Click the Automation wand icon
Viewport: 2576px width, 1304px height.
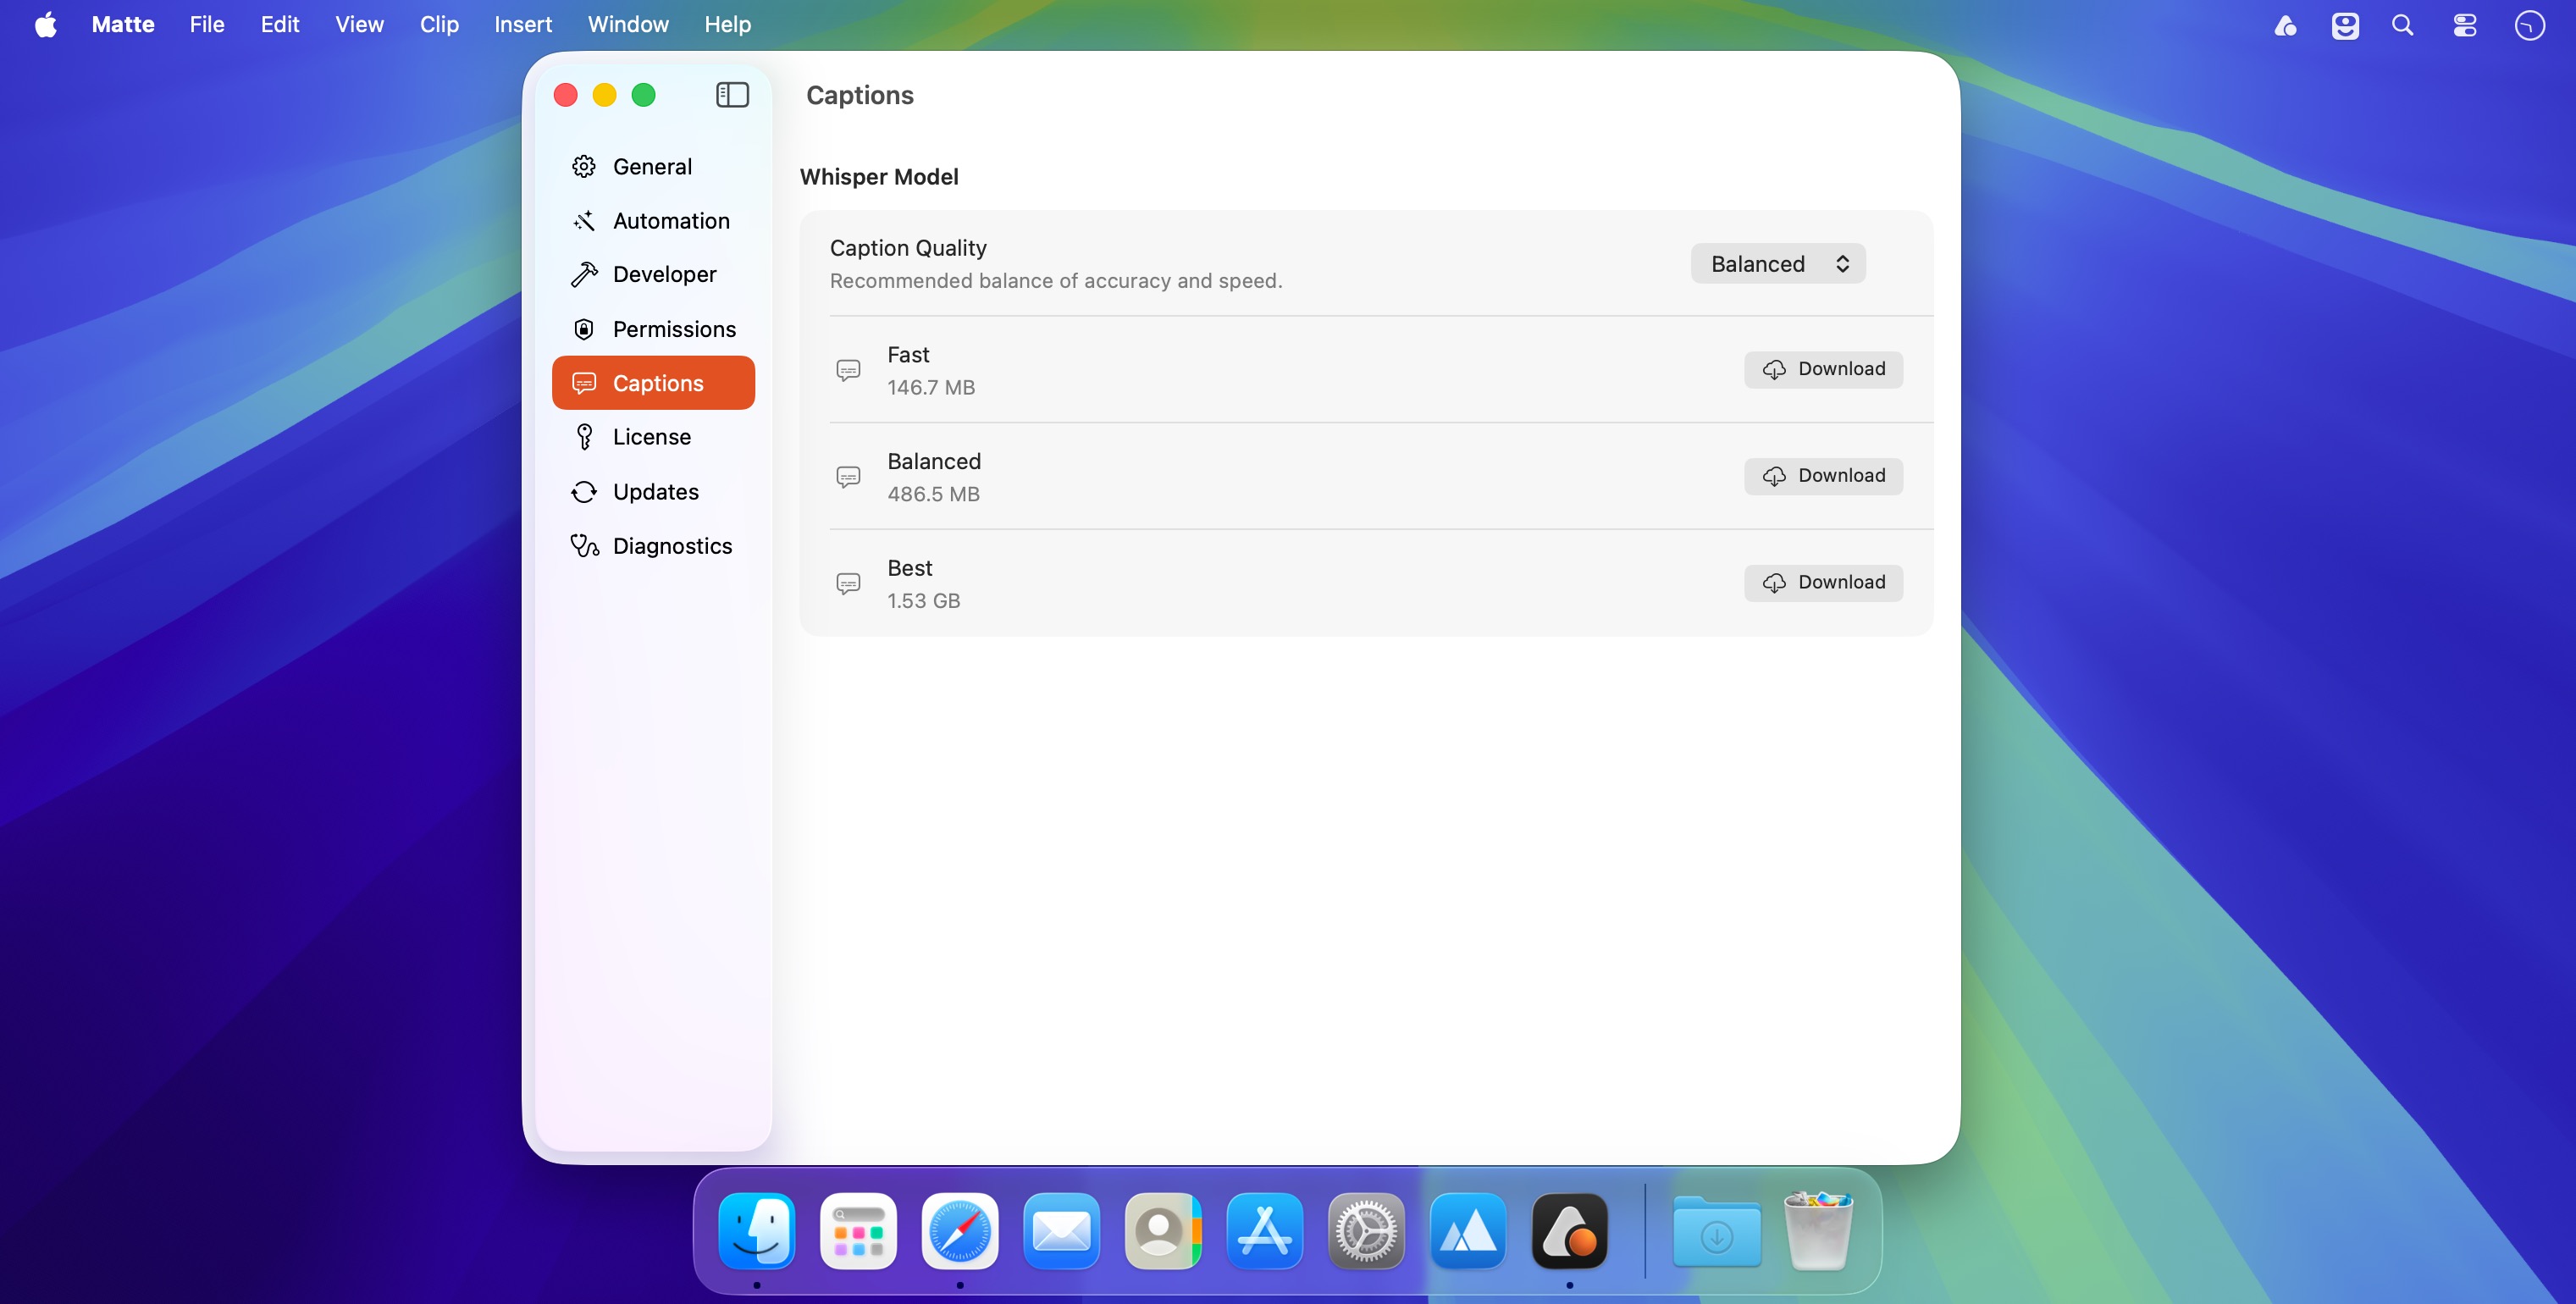click(x=584, y=221)
